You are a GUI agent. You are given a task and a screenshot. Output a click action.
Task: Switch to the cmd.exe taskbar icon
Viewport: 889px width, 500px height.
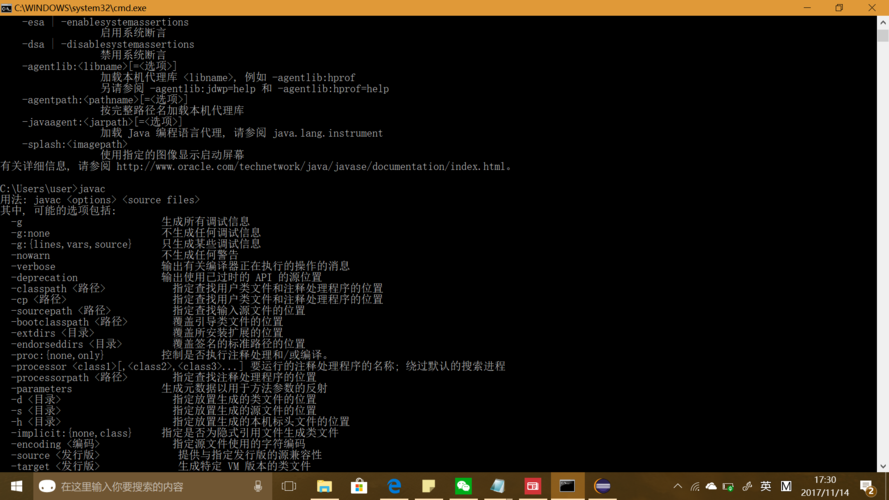coord(567,486)
